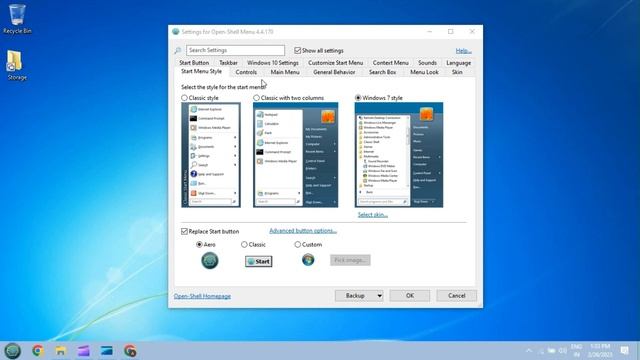Open the Context Menu tab
This screenshot has width=640, height=360.
tap(391, 63)
